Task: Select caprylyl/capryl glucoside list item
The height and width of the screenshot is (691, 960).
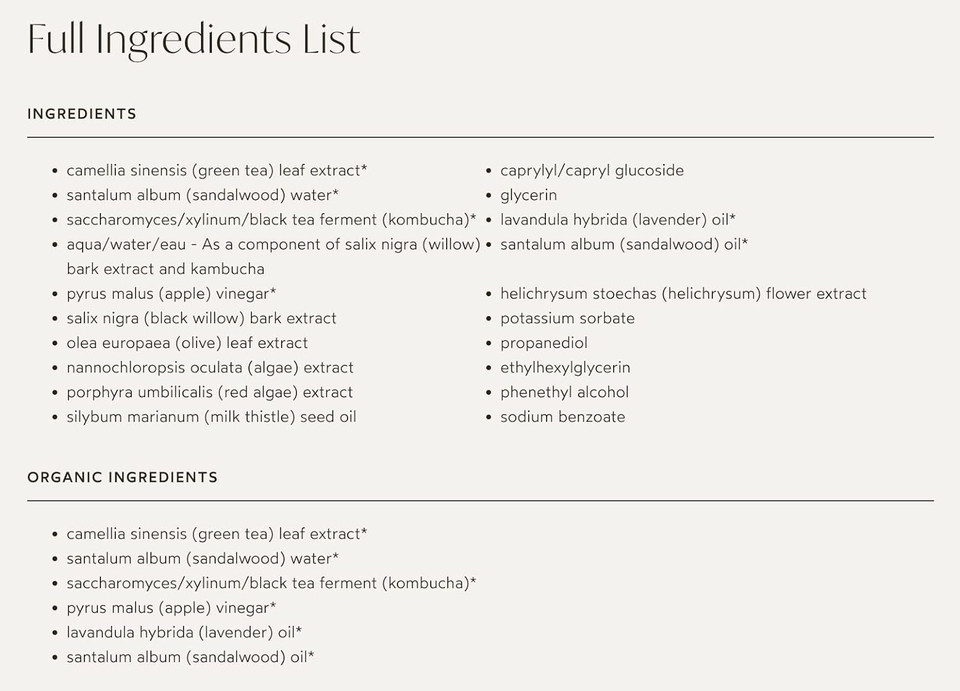Action: click(592, 171)
